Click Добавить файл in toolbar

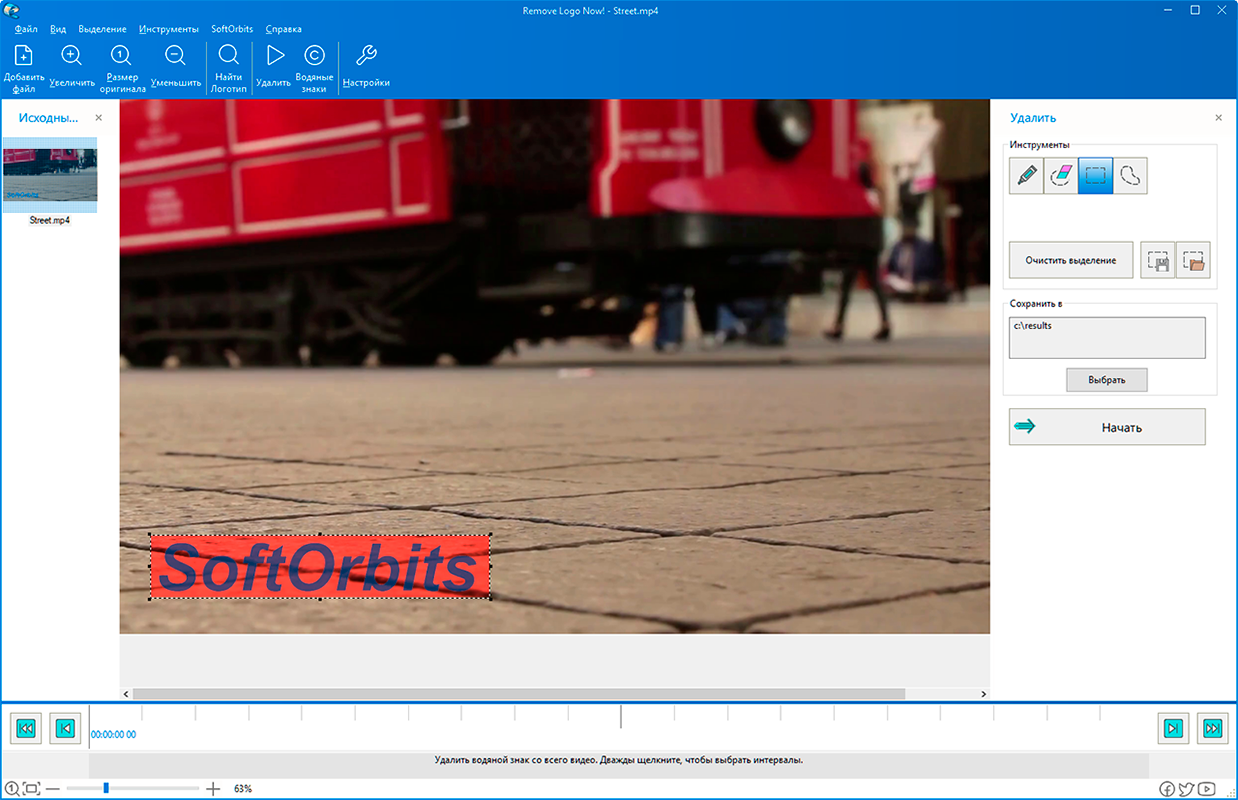pyautogui.click(x=23, y=67)
